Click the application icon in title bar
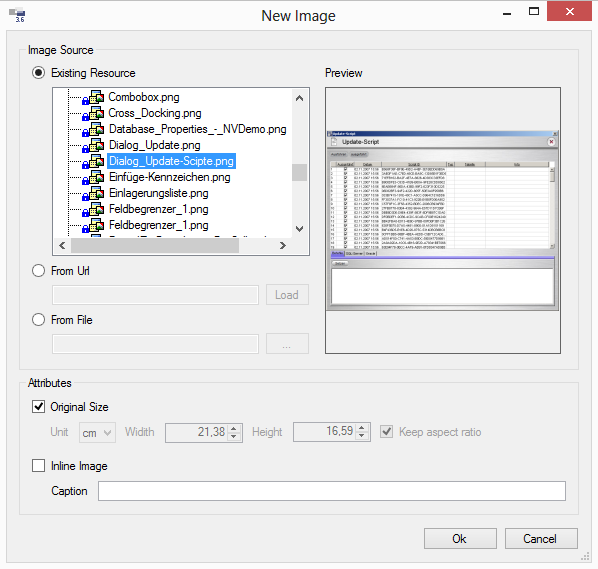The image size is (598, 569). click(x=17, y=15)
